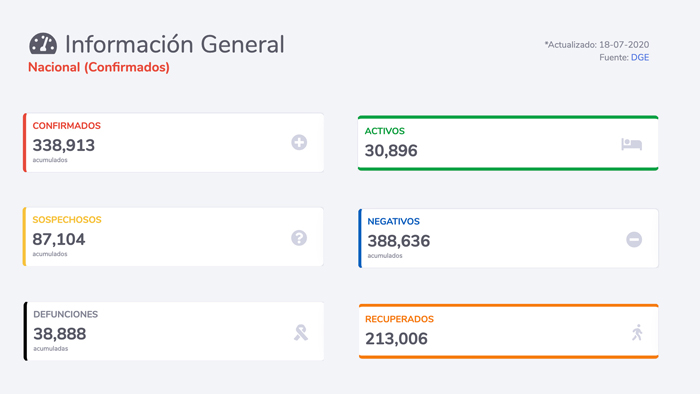The height and width of the screenshot is (394, 700).
Task: Click the Información General heading
Action: (x=175, y=44)
